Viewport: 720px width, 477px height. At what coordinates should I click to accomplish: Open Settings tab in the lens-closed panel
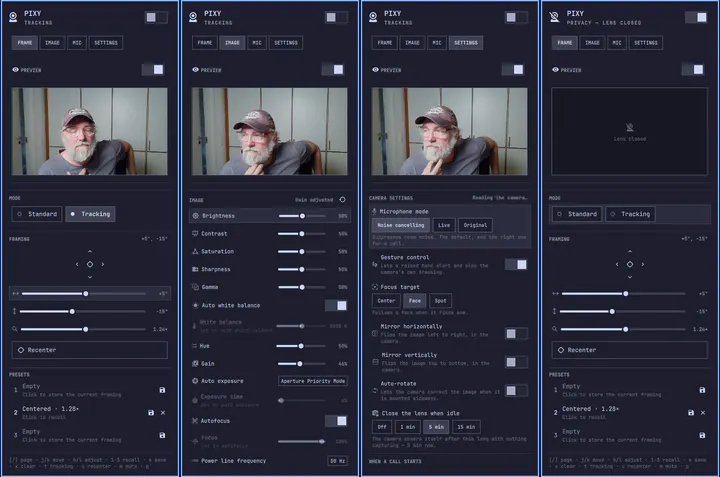click(x=646, y=43)
